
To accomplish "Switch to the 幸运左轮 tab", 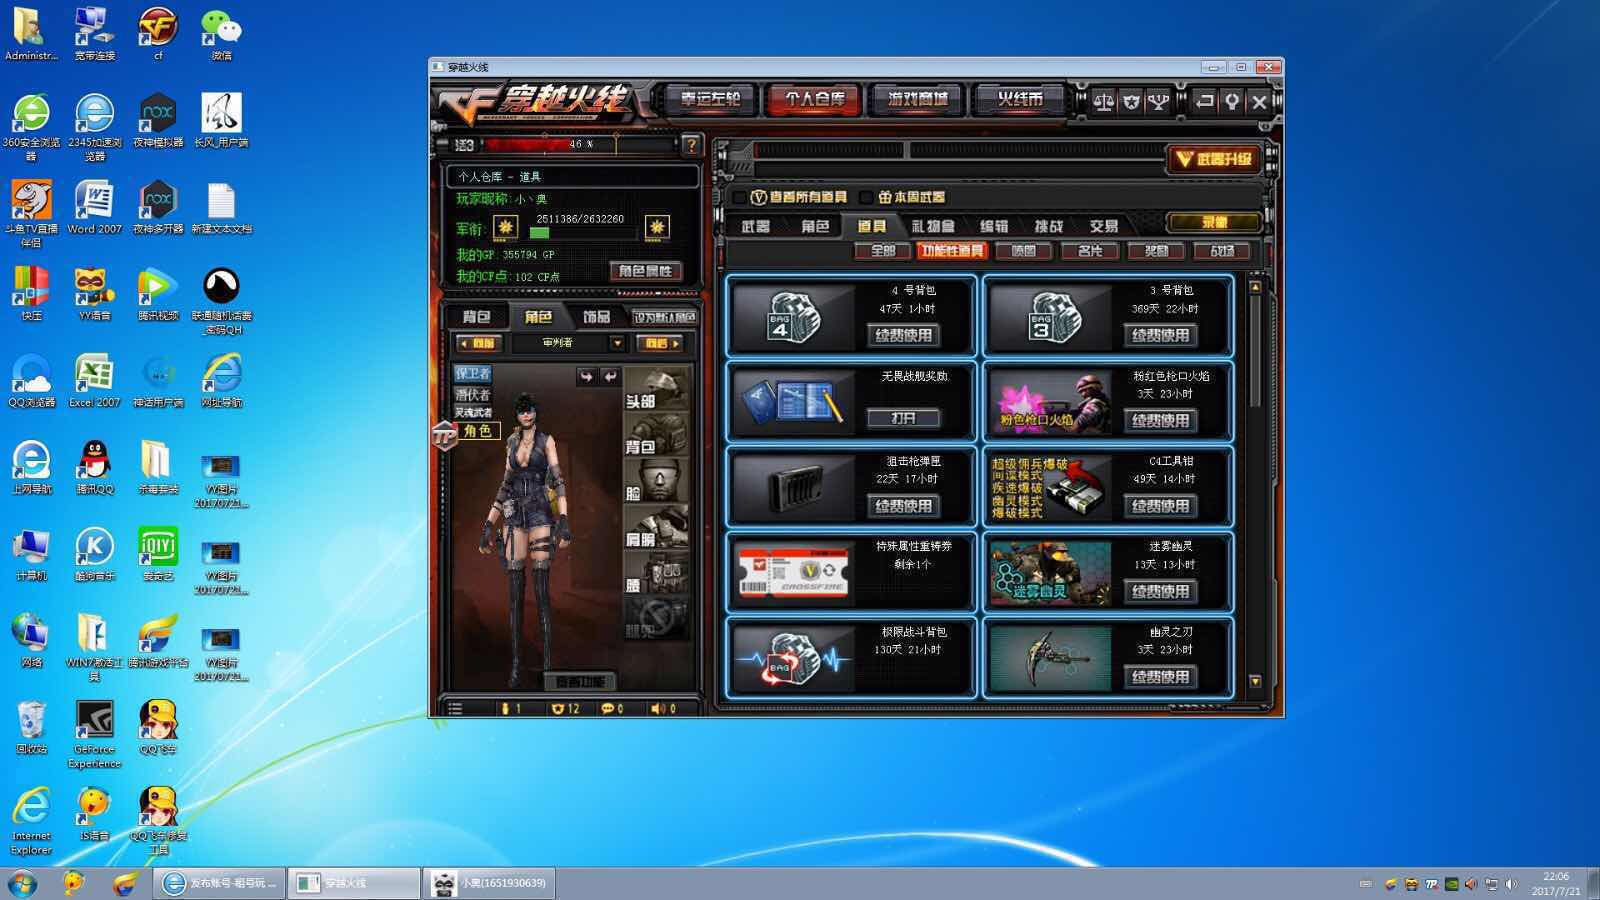I will (711, 99).
